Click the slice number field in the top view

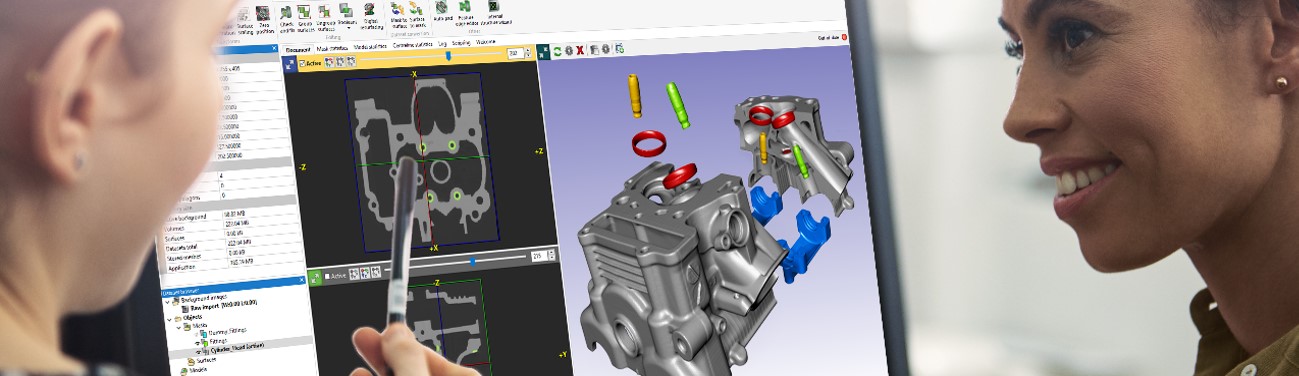click(516, 53)
